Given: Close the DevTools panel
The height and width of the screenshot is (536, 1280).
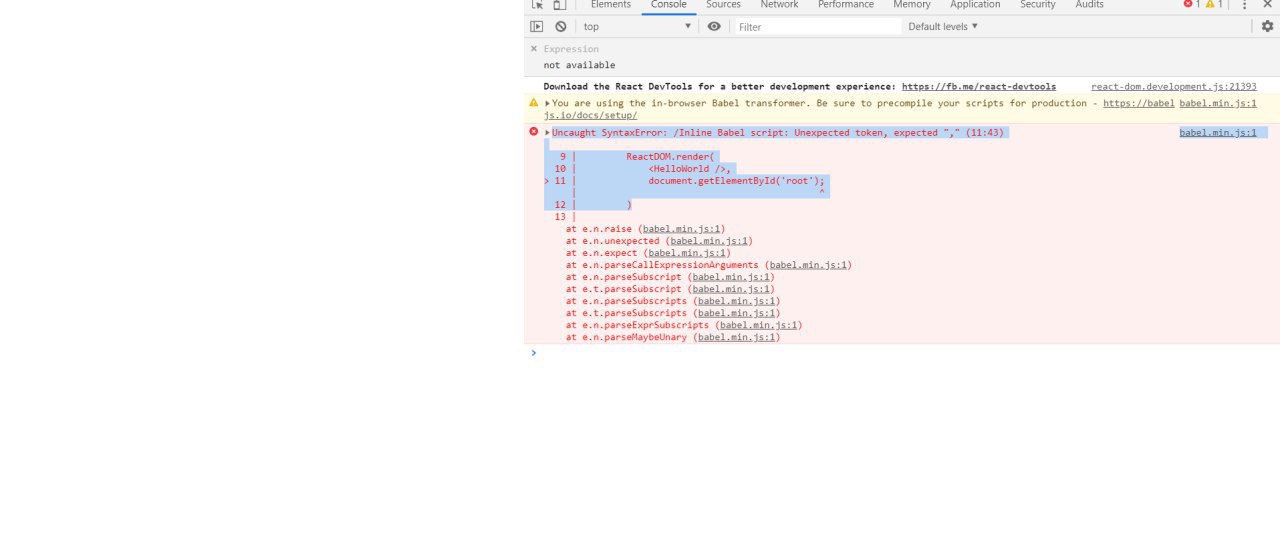Looking at the screenshot, I should coord(1267,5).
